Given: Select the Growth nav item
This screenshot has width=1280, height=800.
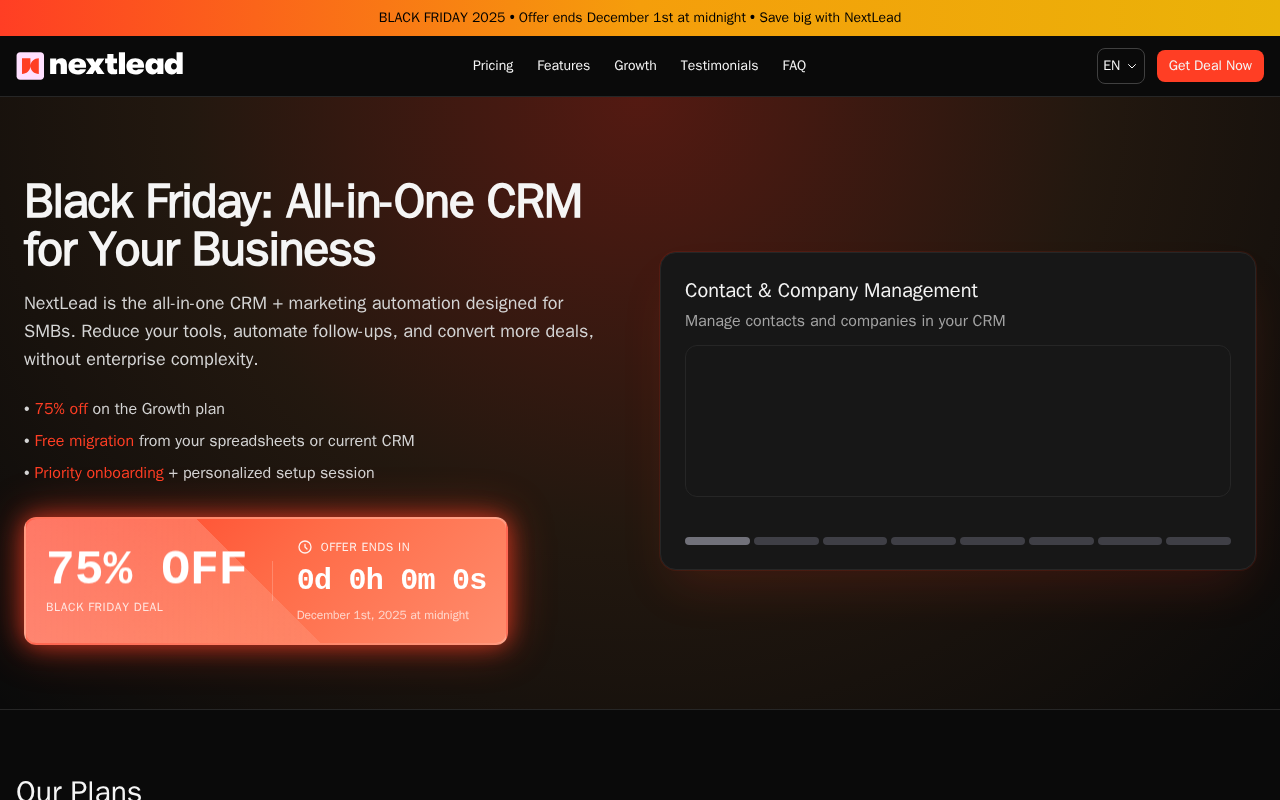Looking at the screenshot, I should (x=635, y=66).
